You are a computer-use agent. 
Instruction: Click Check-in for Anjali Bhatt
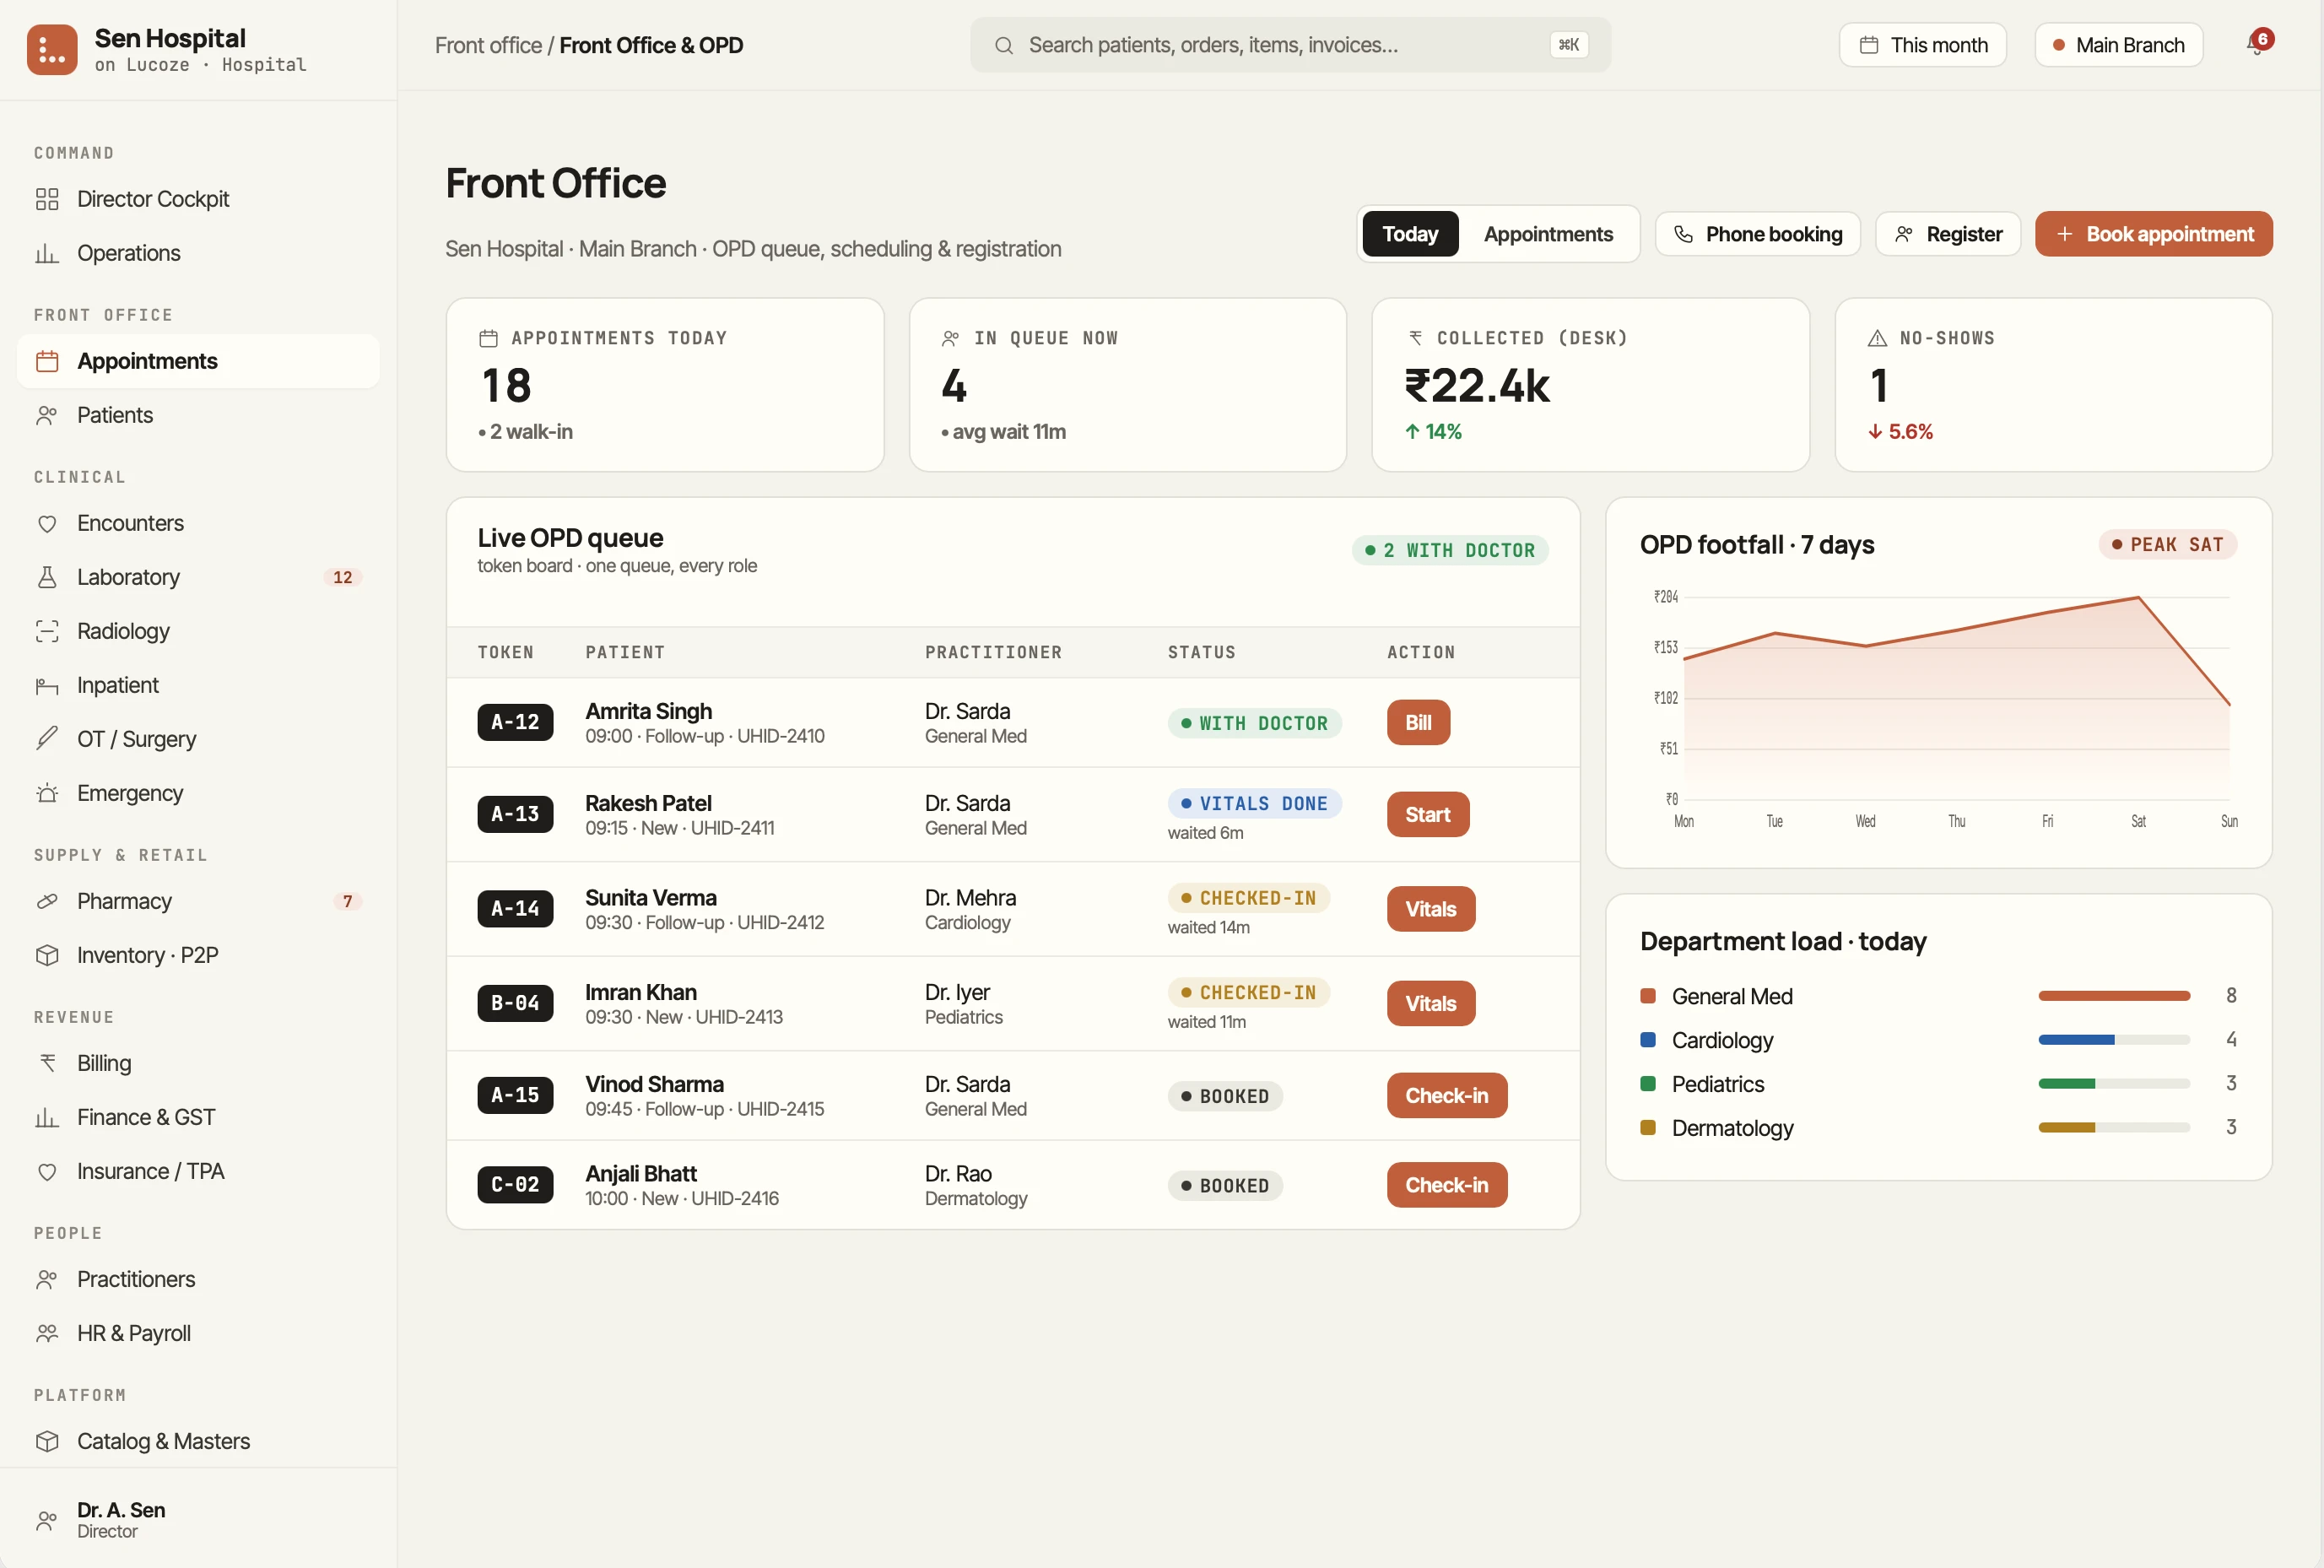tap(1446, 1185)
